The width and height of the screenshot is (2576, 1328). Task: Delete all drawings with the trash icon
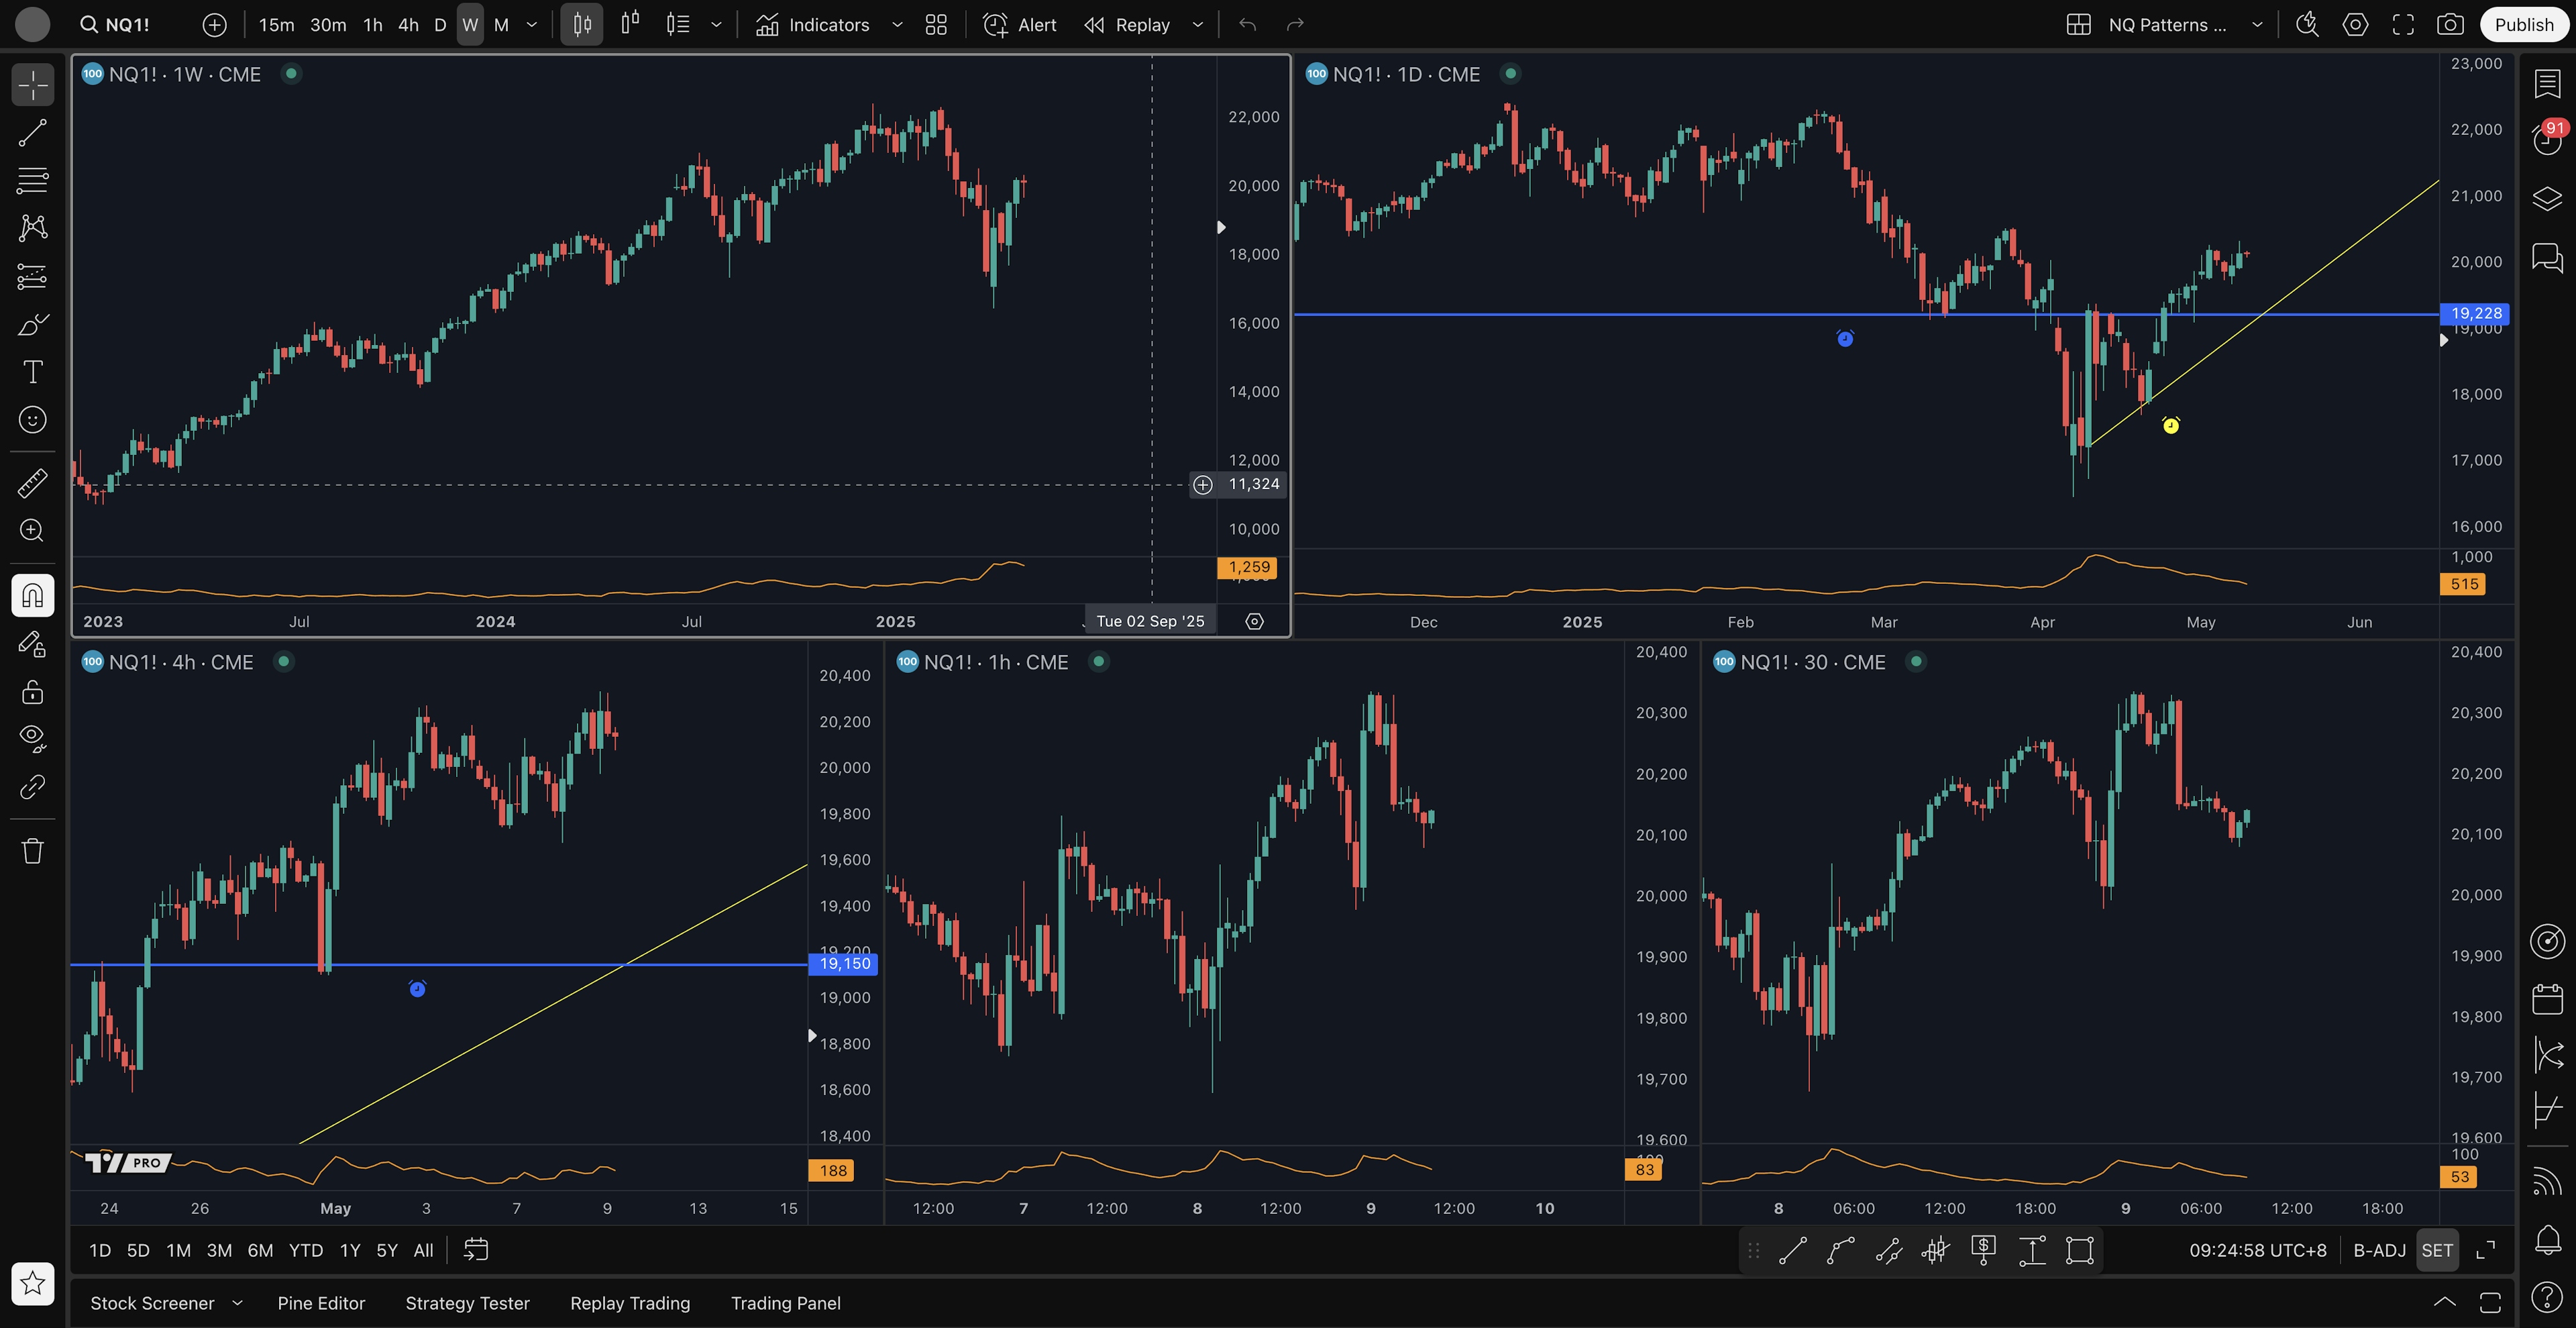(x=32, y=851)
